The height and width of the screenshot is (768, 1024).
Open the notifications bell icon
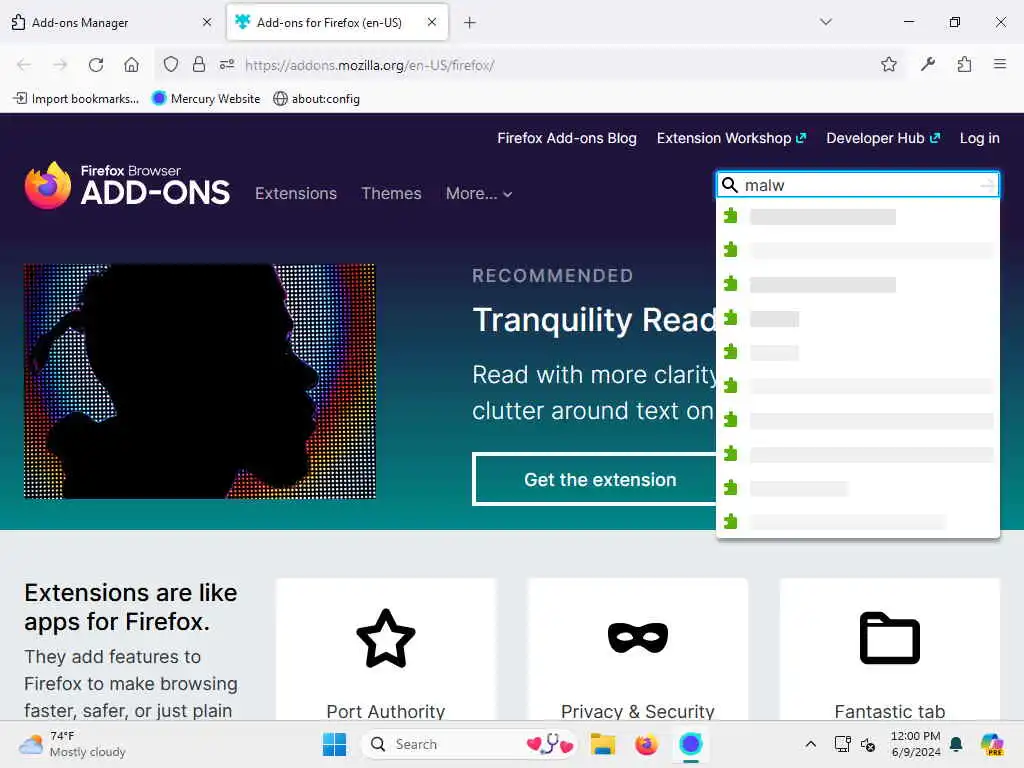(x=956, y=744)
